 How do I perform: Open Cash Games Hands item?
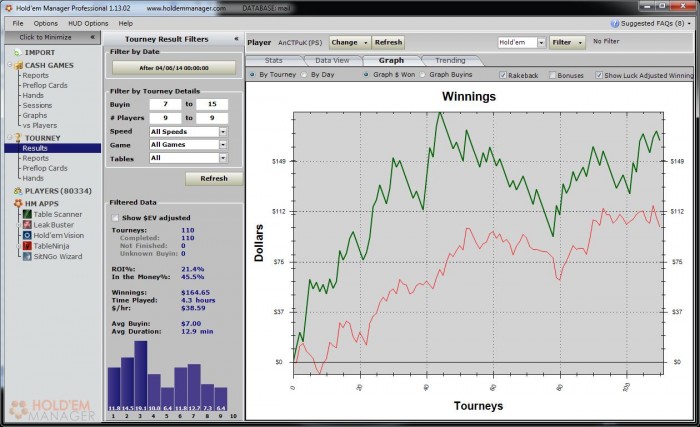coord(33,96)
